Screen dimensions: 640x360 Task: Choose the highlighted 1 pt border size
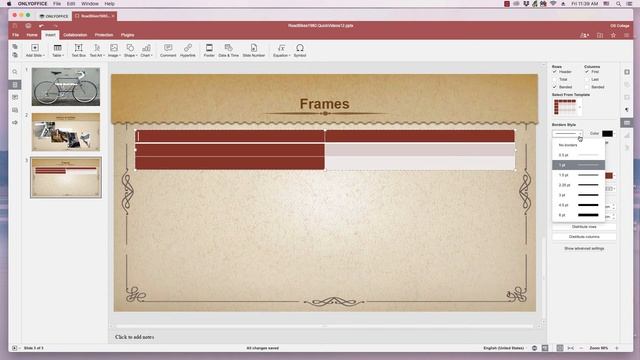tap(578, 165)
